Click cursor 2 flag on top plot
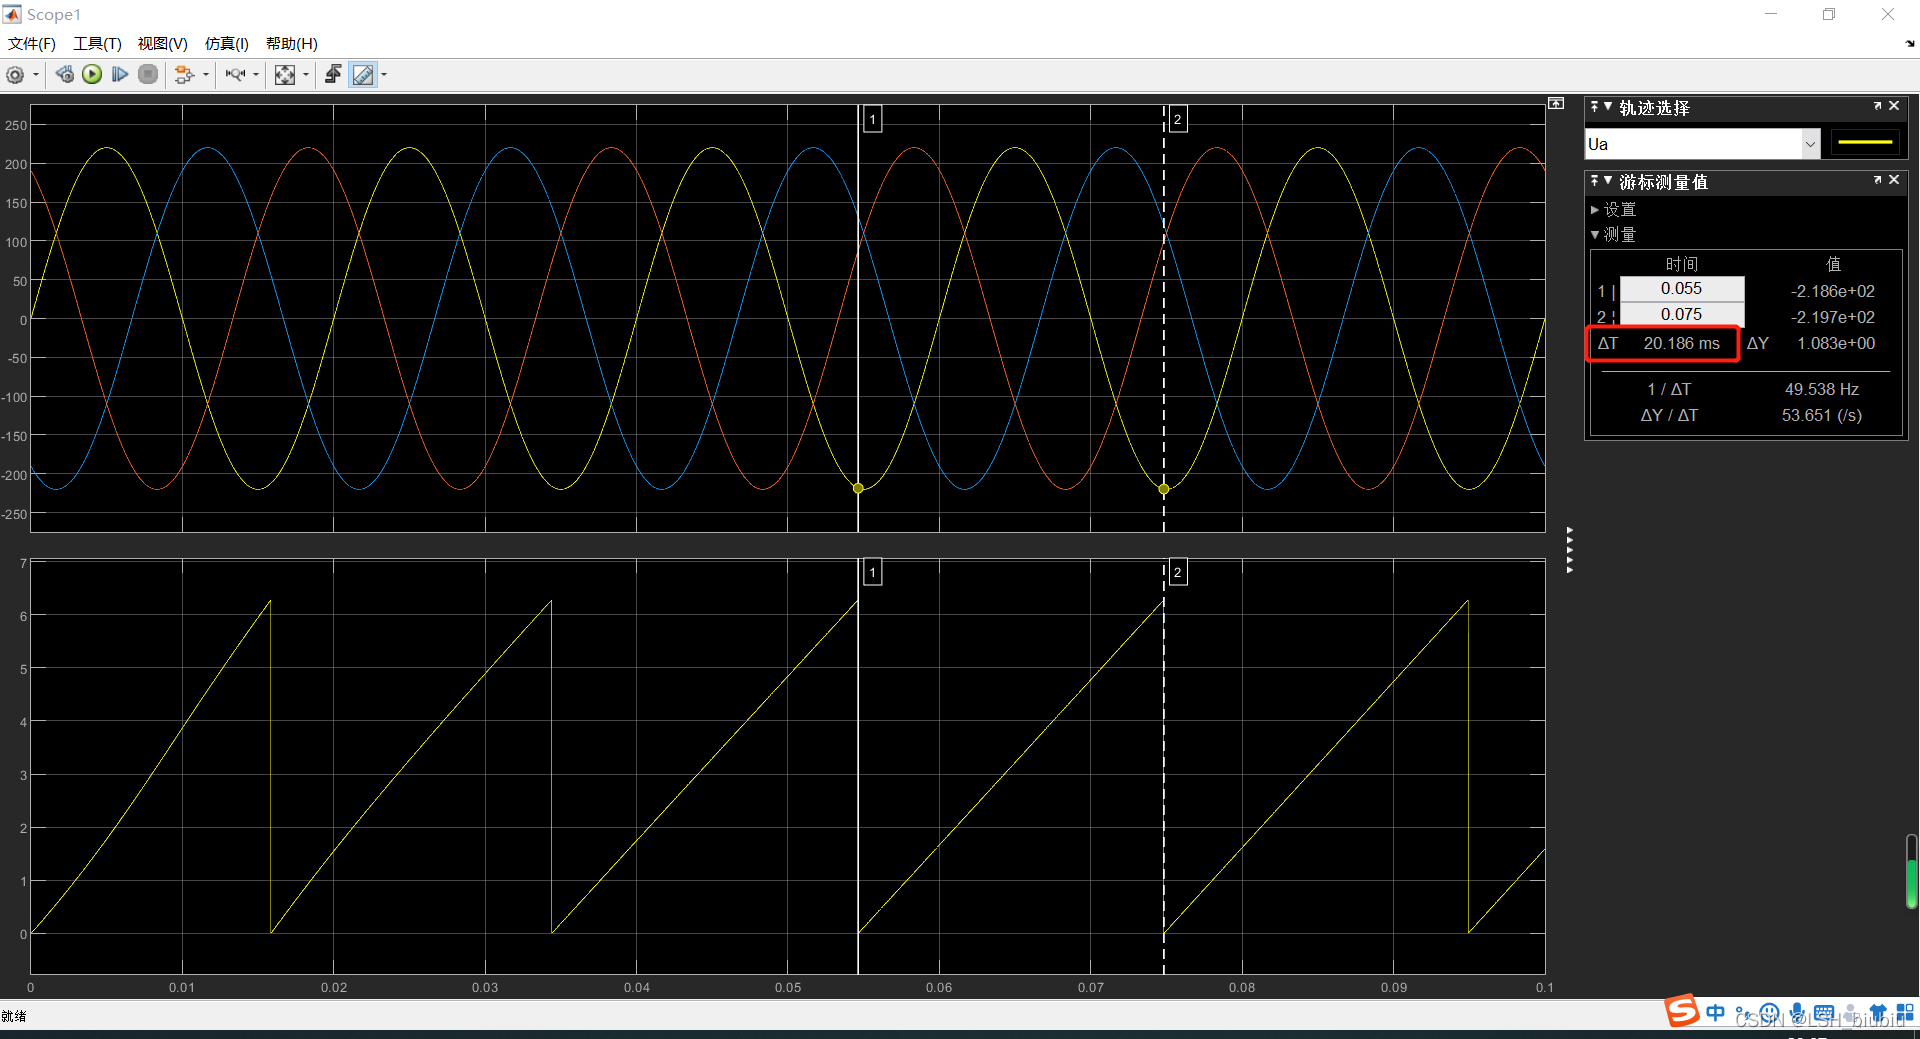This screenshot has width=1920, height=1039. click(x=1178, y=120)
